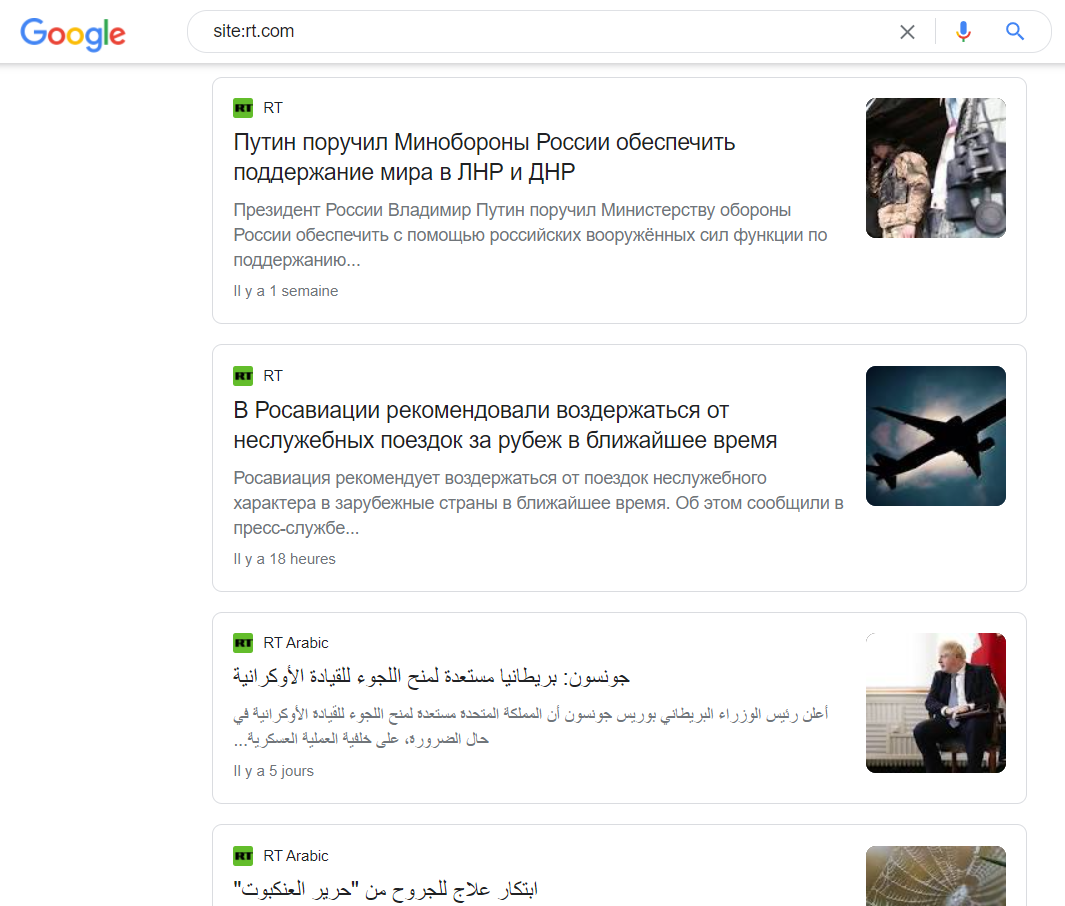Open headline 'Путин поручил Минобороны России'
Screen dimensions: 1065x906
click(484, 157)
